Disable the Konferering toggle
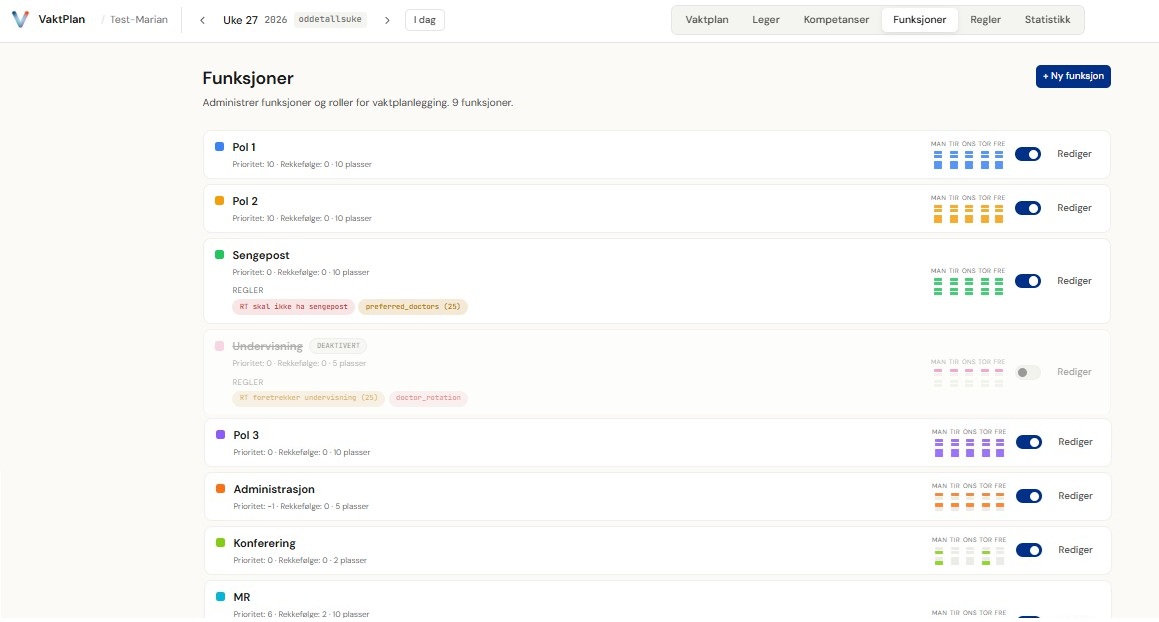Screen dimensions: 1159x622 click(1028, 550)
